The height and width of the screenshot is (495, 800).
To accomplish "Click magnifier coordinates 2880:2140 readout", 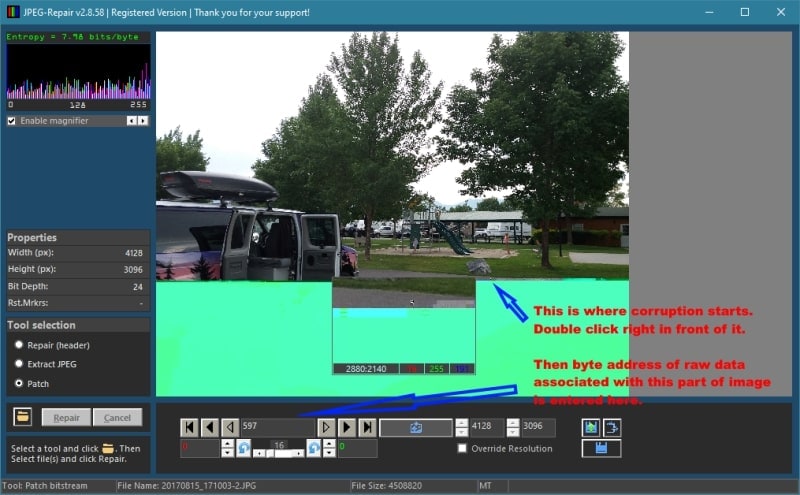I will tap(366, 369).
